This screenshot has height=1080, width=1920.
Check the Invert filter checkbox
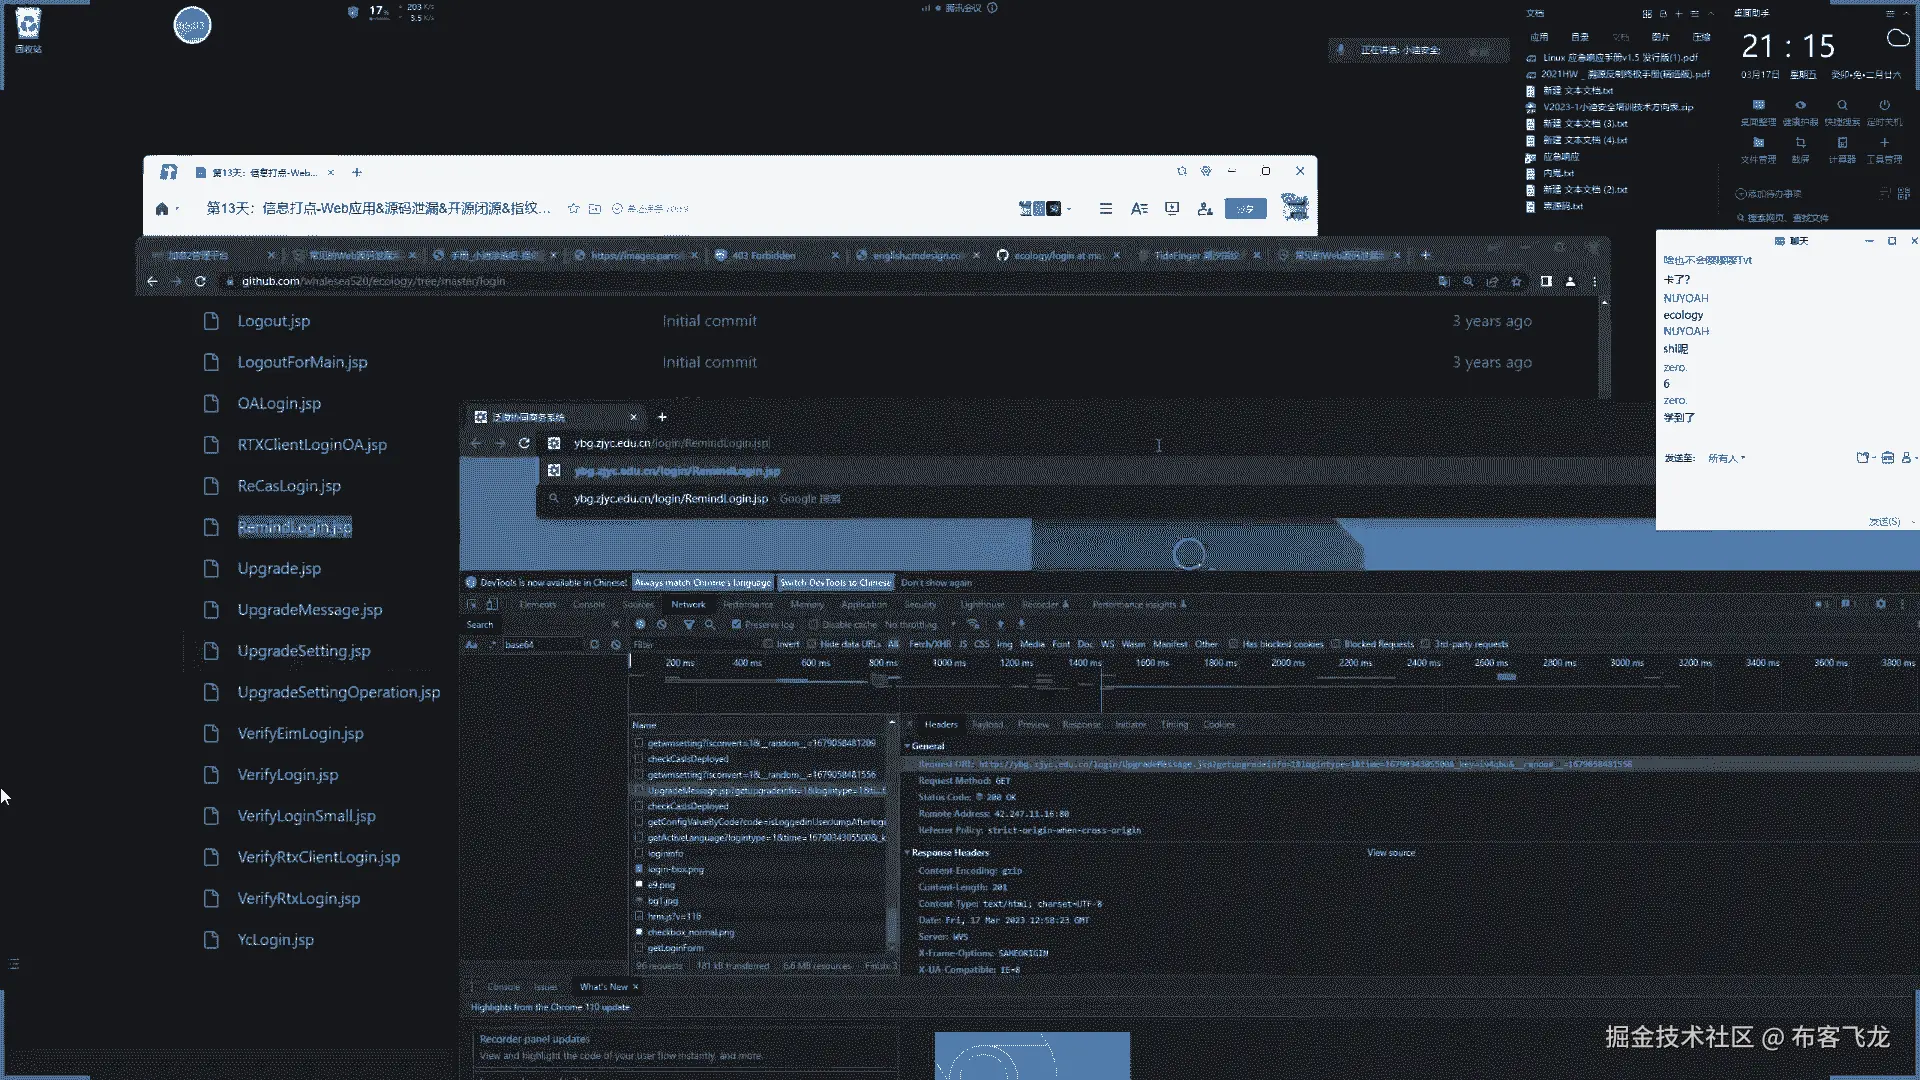(768, 644)
